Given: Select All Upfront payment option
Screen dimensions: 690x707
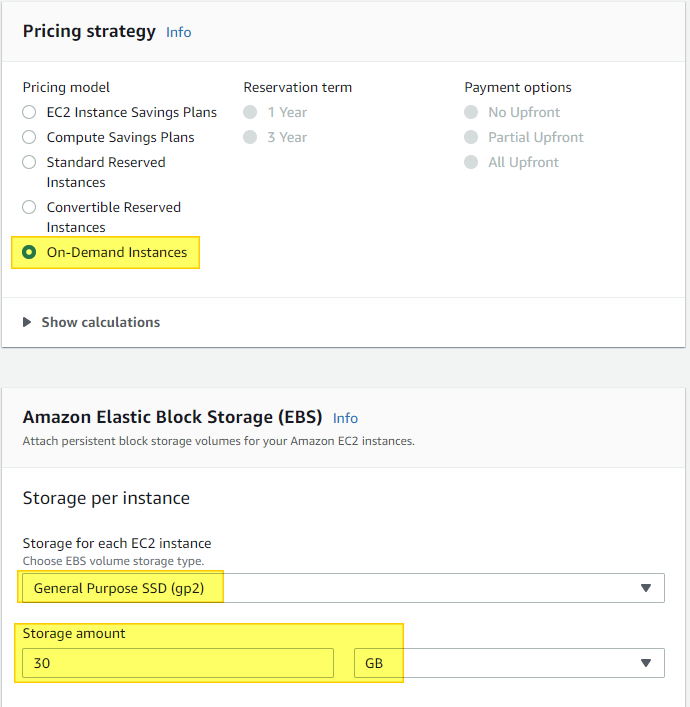Looking at the screenshot, I should click(x=471, y=162).
